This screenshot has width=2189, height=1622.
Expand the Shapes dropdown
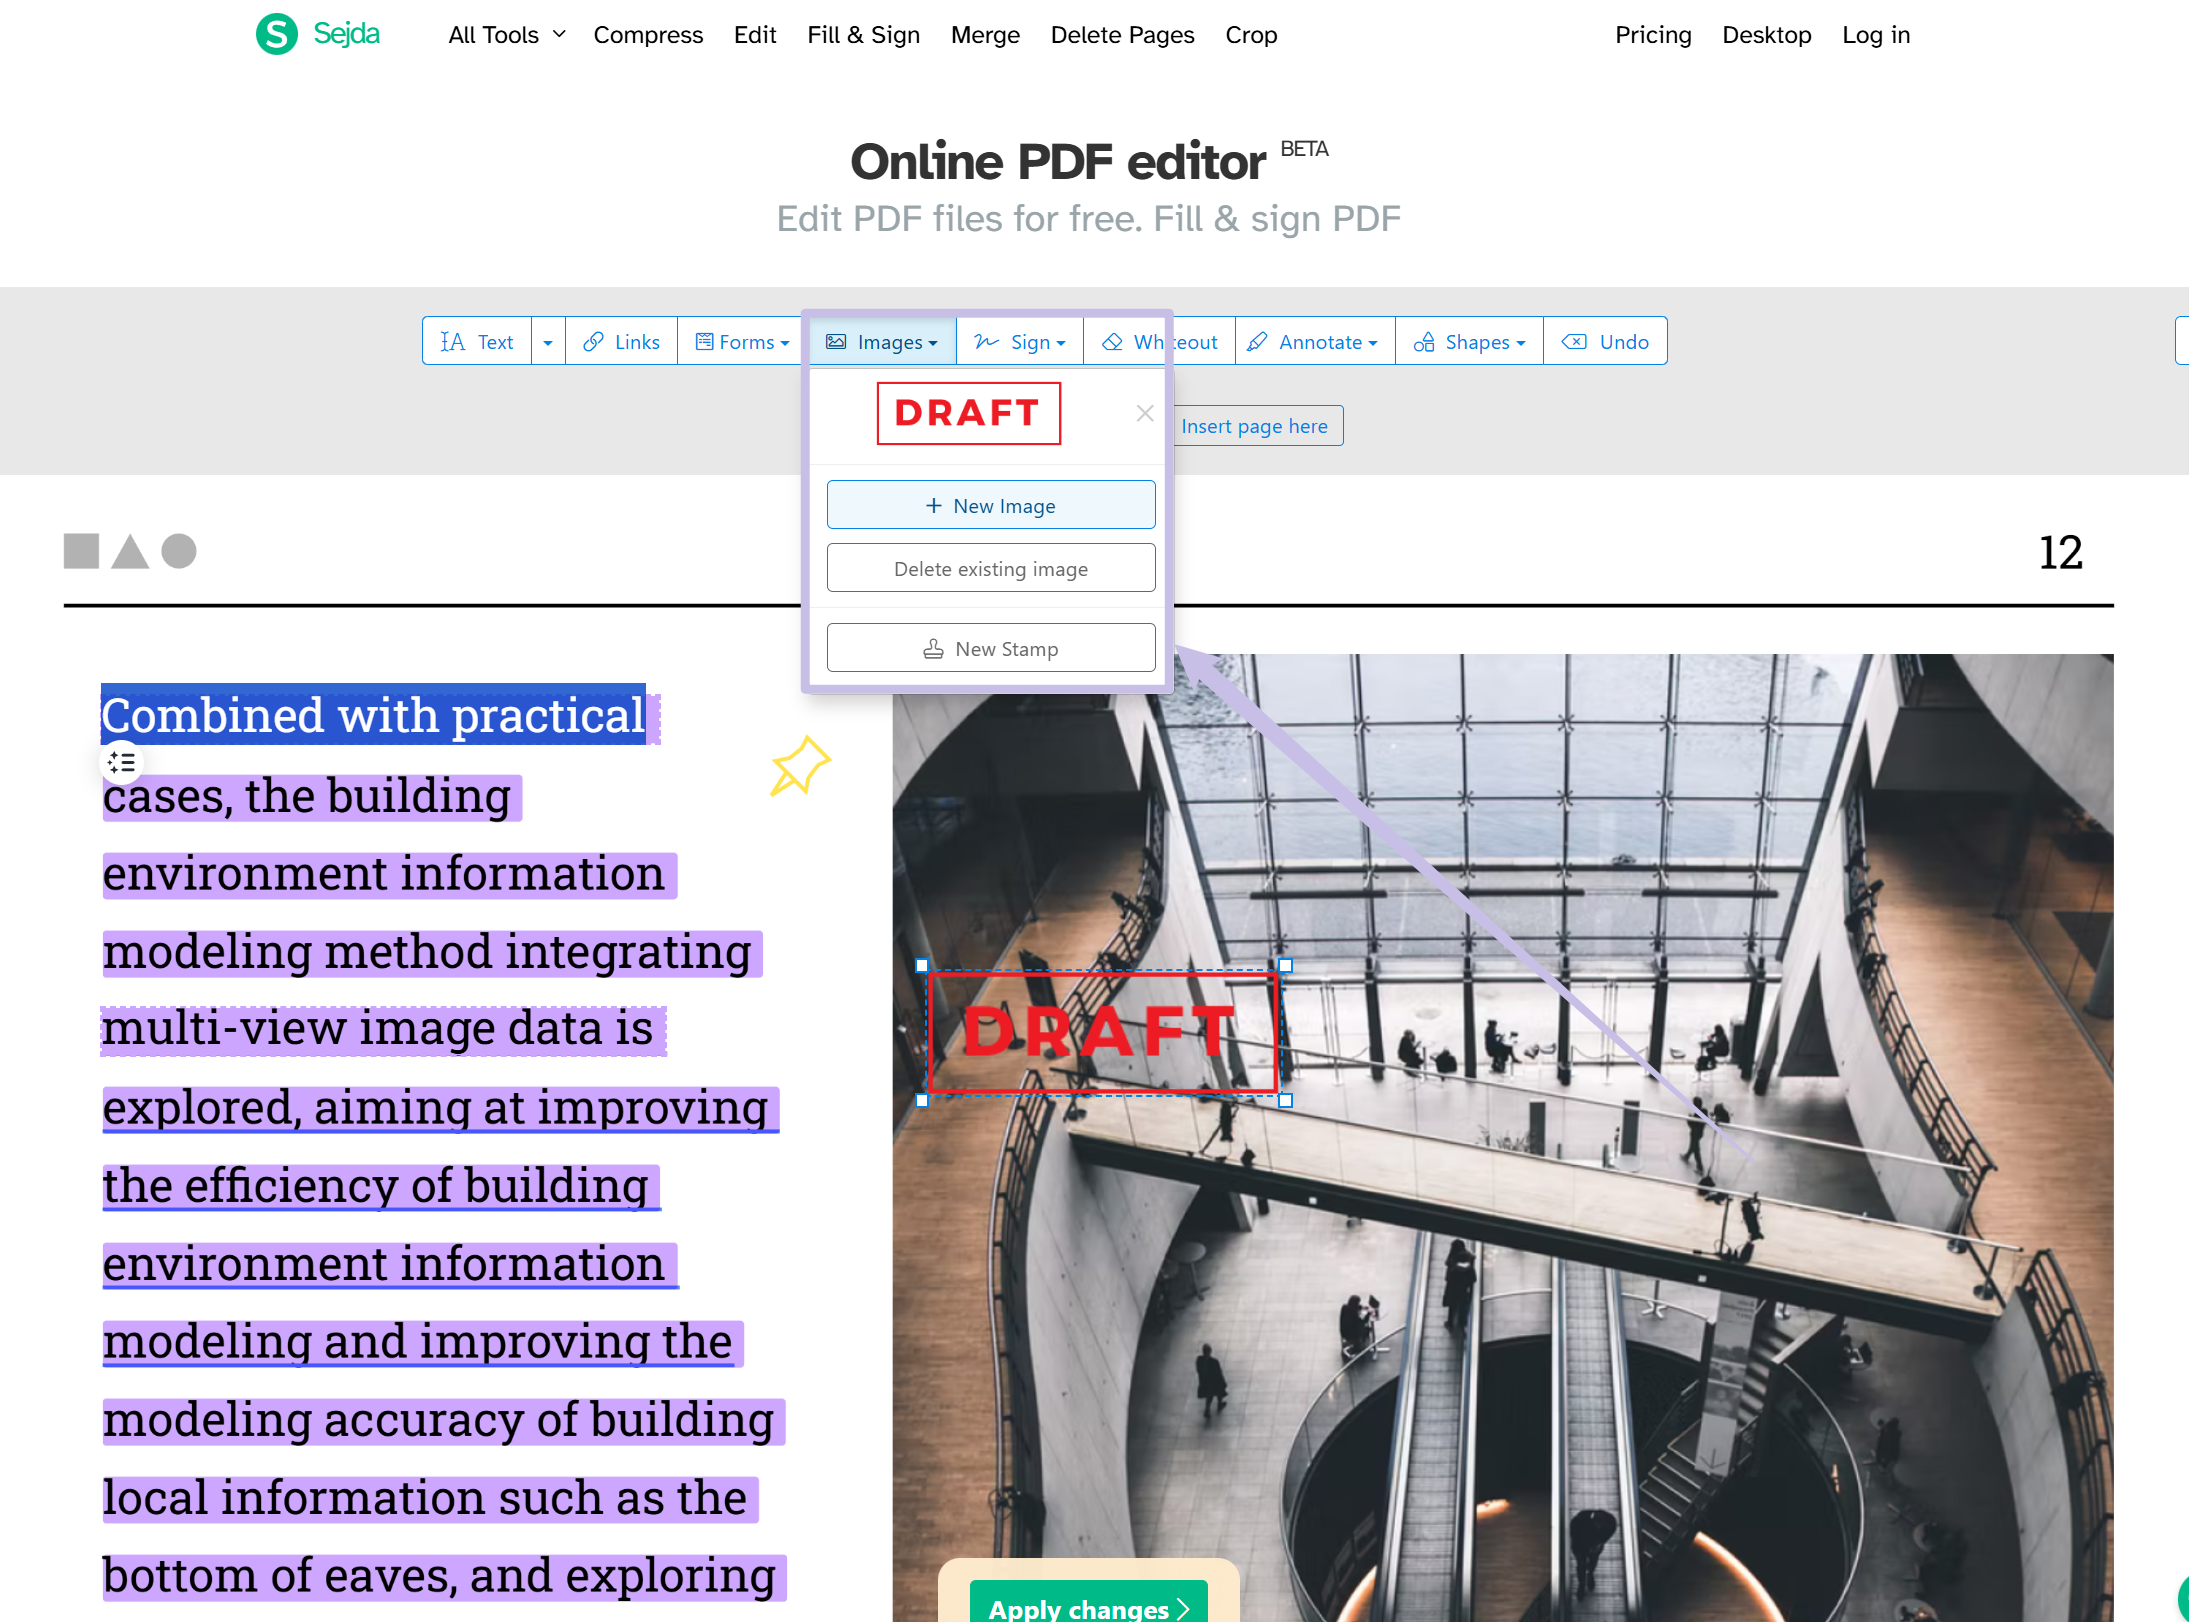[1469, 341]
